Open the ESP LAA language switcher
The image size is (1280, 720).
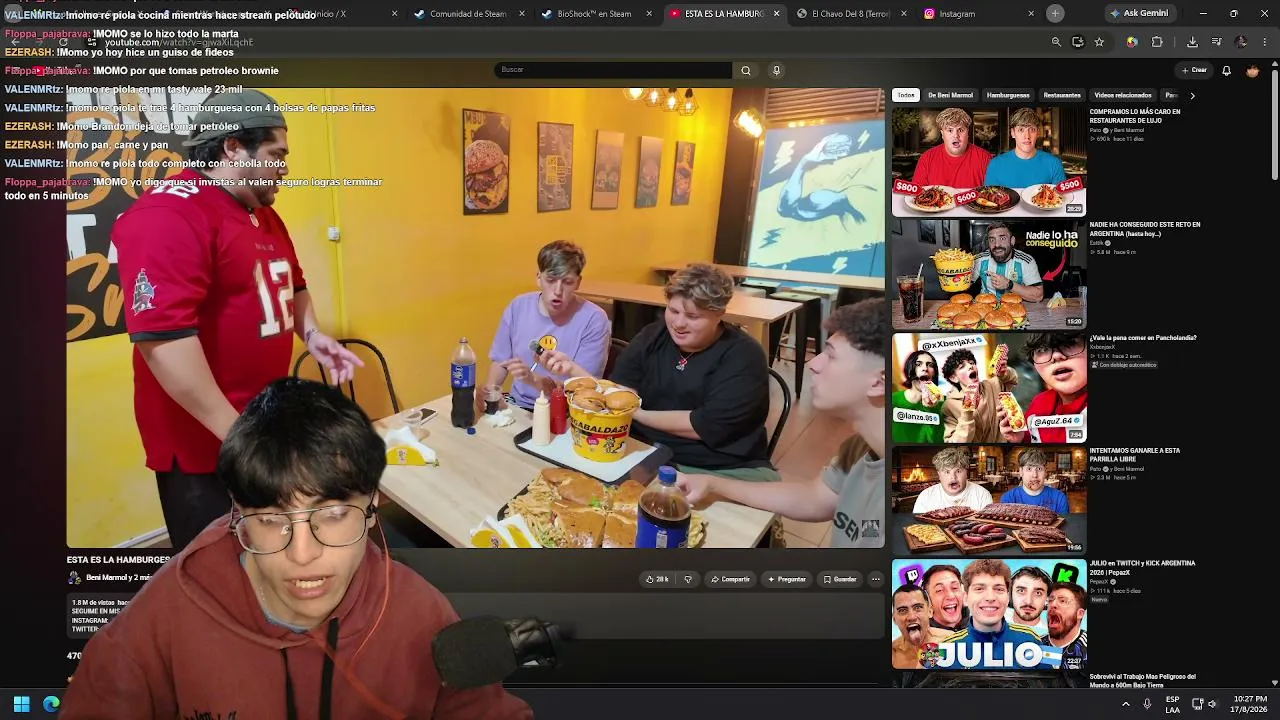click(x=1172, y=704)
